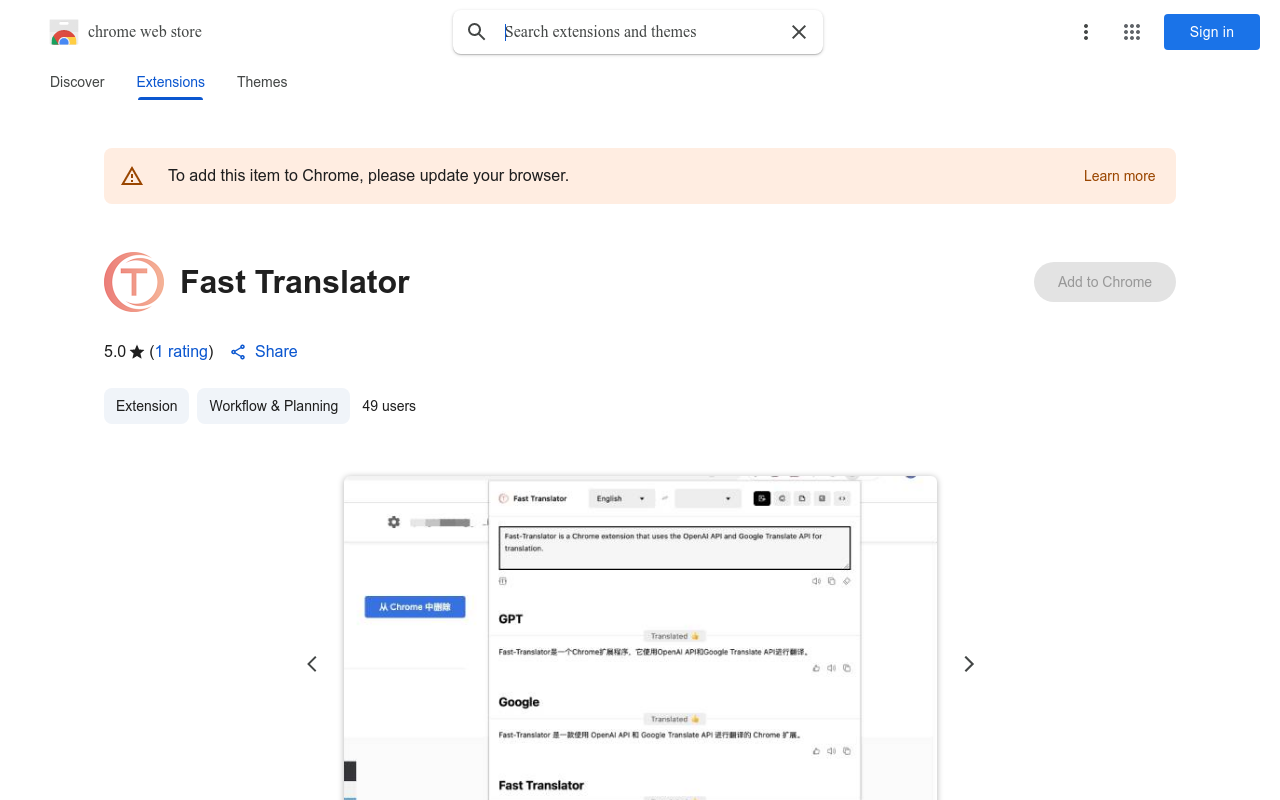
Task: Click the extension screenshot preview image
Action: (640, 638)
